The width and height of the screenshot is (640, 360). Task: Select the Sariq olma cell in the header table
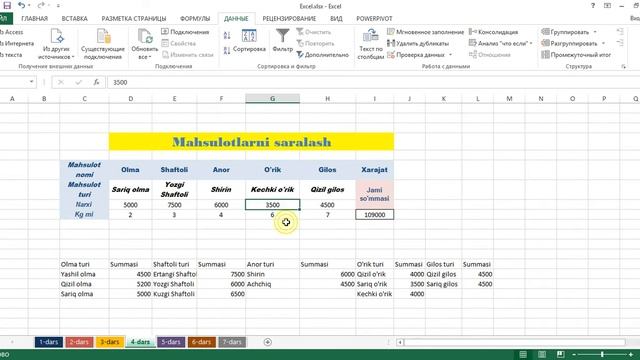131,190
